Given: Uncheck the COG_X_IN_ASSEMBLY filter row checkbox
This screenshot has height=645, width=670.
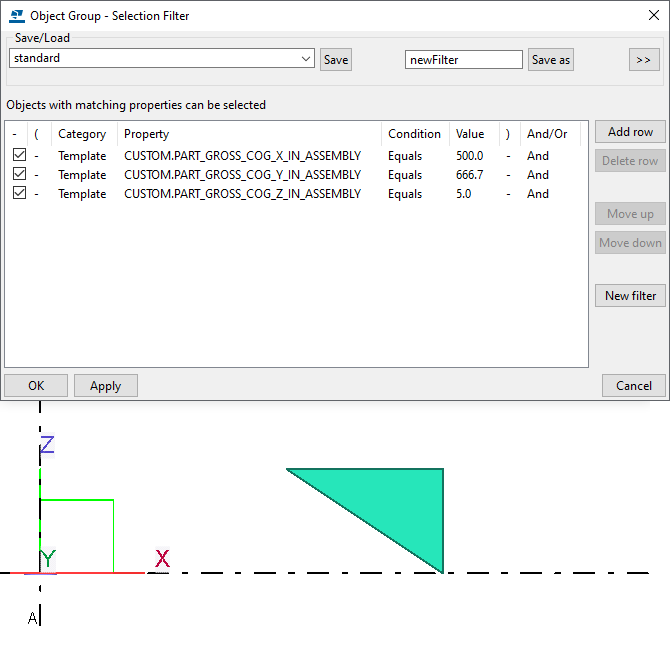Looking at the screenshot, I should click(x=19, y=156).
